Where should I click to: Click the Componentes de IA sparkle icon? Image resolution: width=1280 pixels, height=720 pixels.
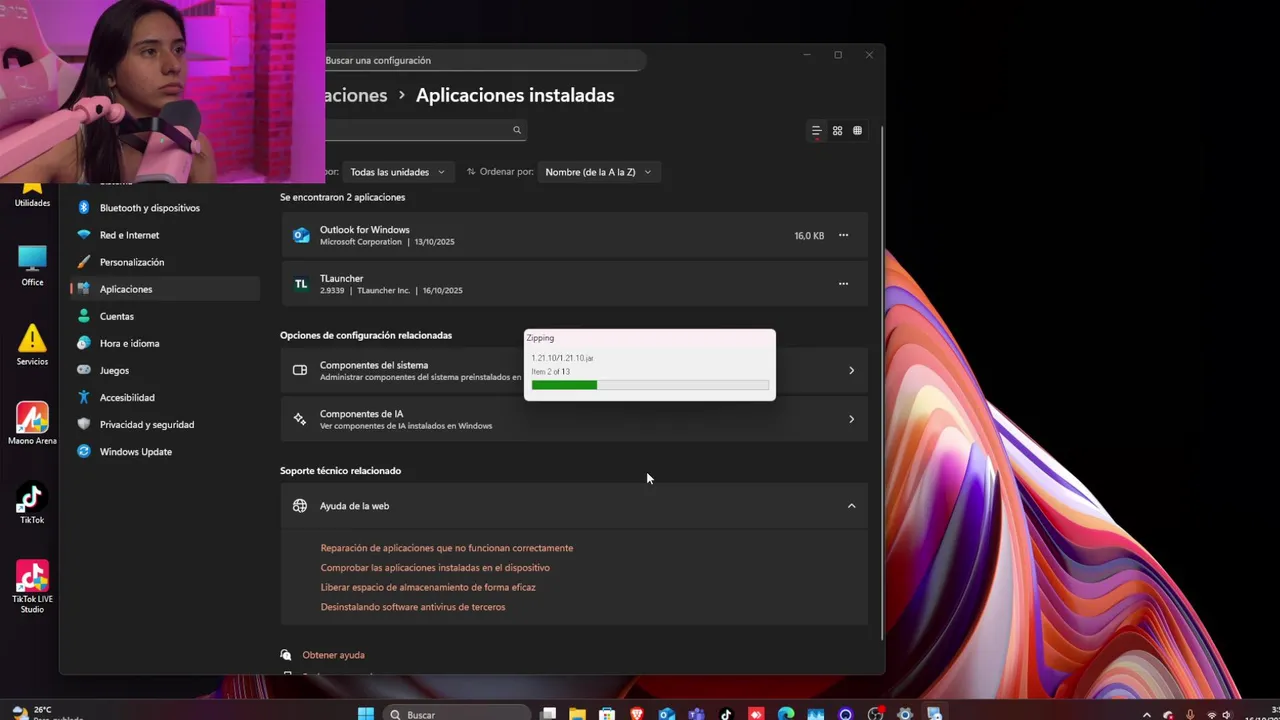[300, 419]
